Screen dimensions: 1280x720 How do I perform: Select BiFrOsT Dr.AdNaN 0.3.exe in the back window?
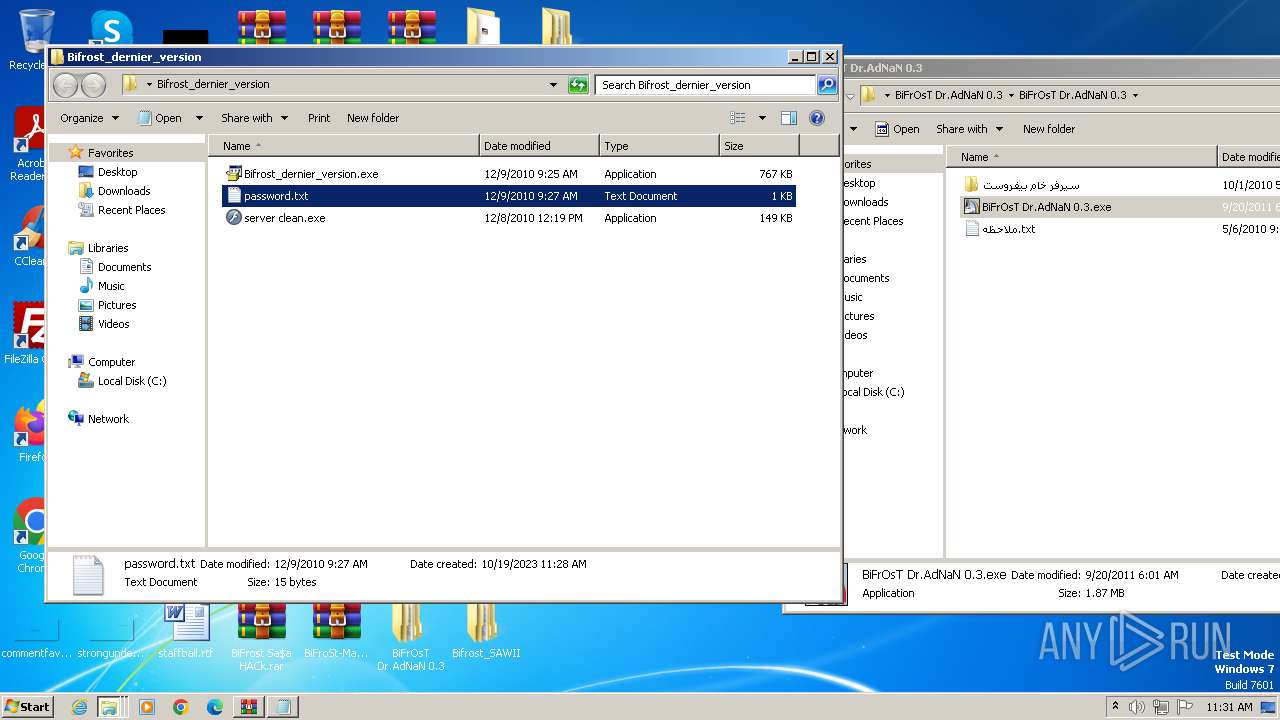1046,207
